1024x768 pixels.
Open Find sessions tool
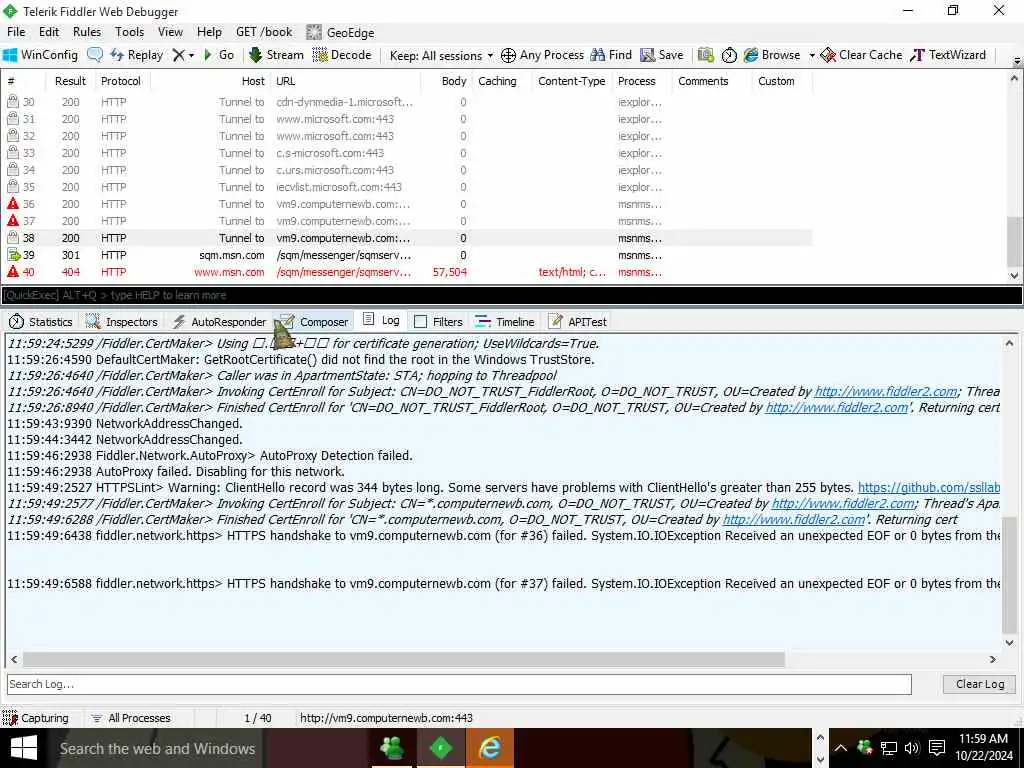coord(611,55)
